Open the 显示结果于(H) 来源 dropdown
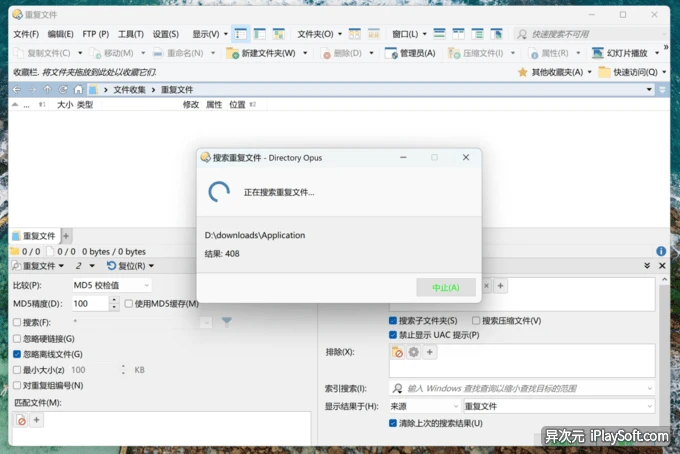Screen dimensions: 680x454 point(422,406)
